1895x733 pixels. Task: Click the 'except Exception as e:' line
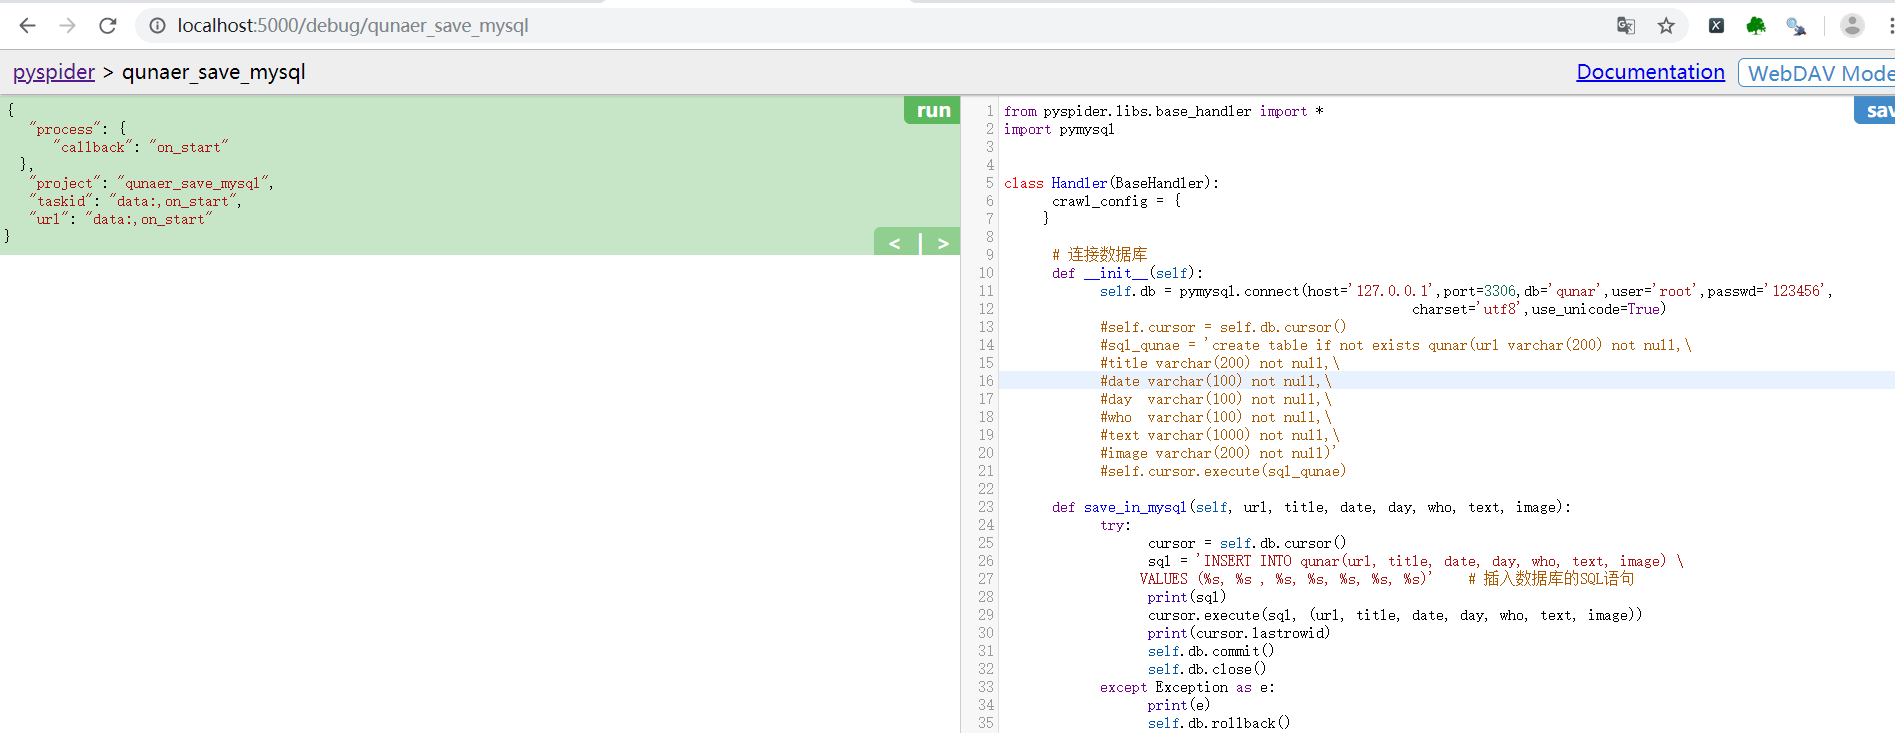click(x=1187, y=687)
